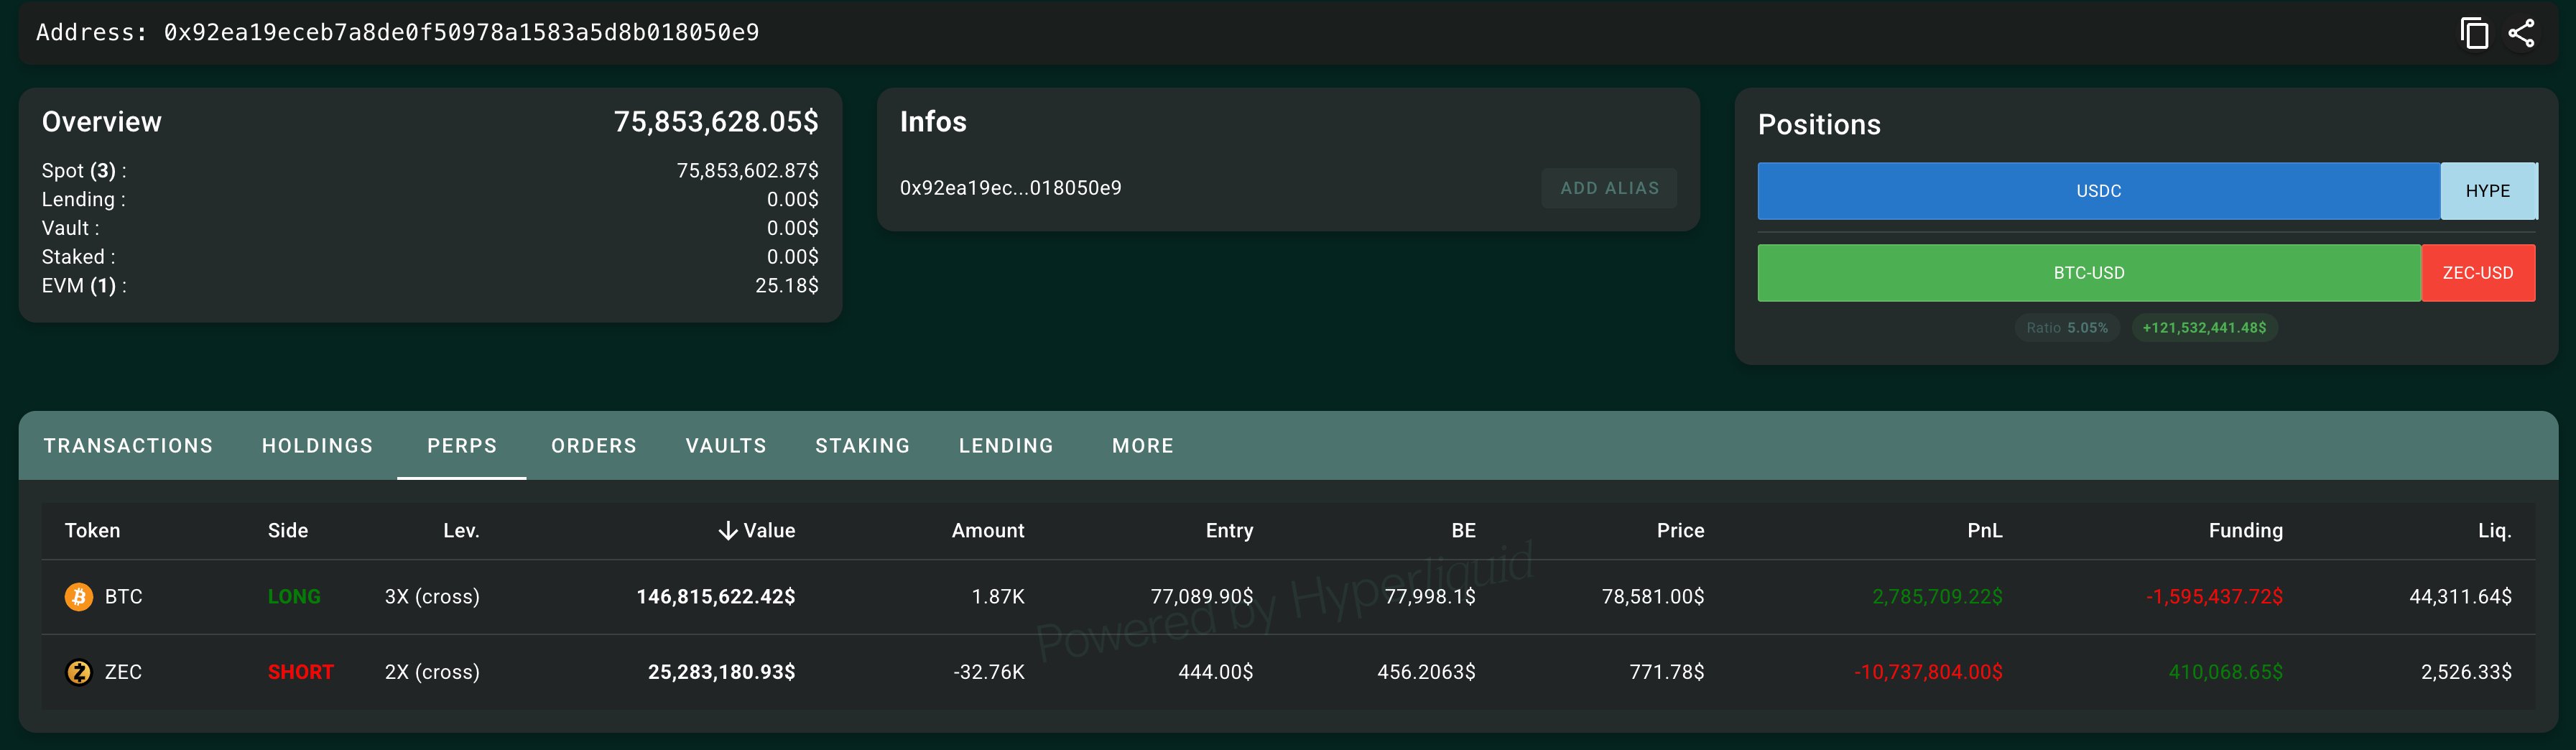The height and width of the screenshot is (750, 2576).
Task: Sort by the Funding column header
Action: coord(2245,530)
